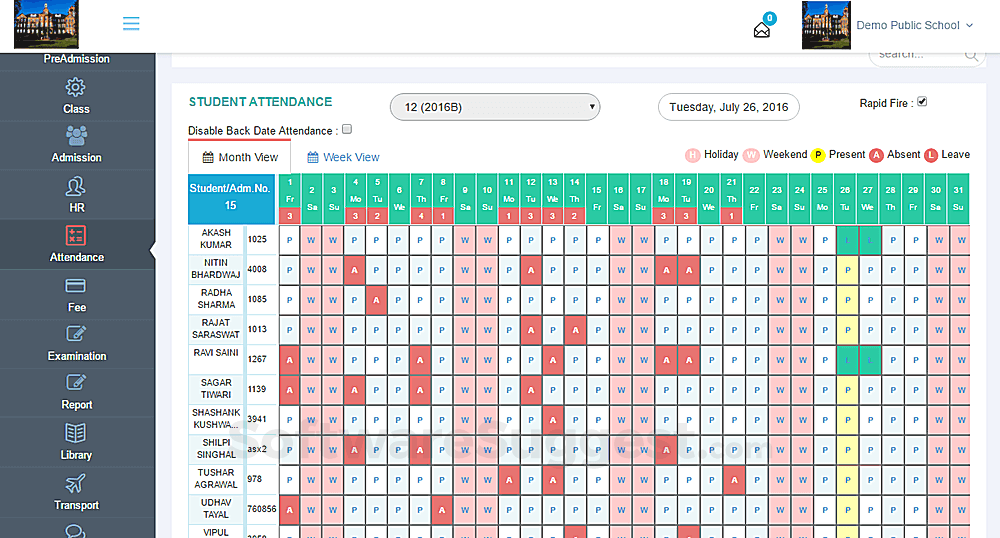
Task: Click student name SHILPI SINGHAL
Action: coord(216,449)
